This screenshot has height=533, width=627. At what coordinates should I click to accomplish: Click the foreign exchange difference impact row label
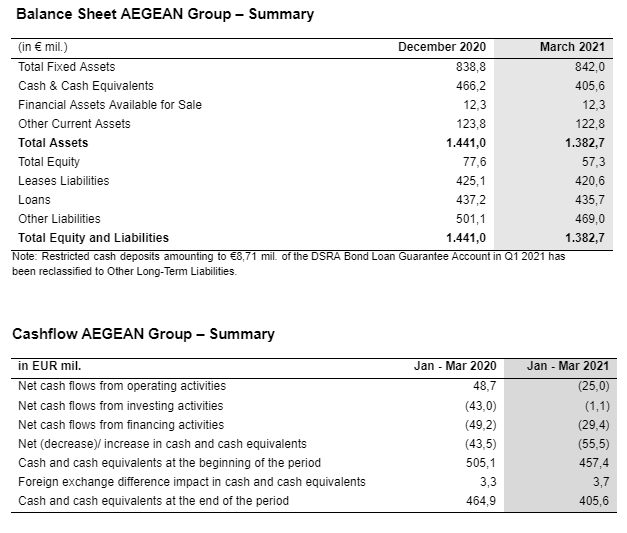(192, 482)
